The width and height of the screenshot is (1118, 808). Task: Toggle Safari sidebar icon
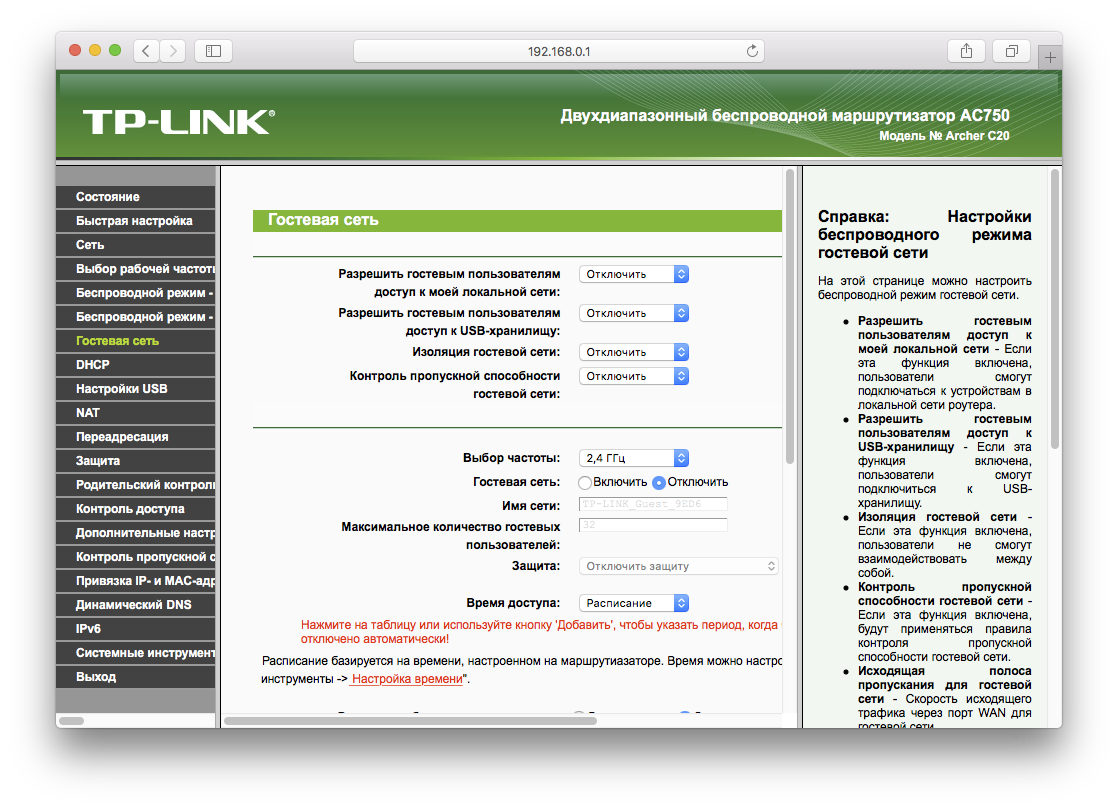213,51
